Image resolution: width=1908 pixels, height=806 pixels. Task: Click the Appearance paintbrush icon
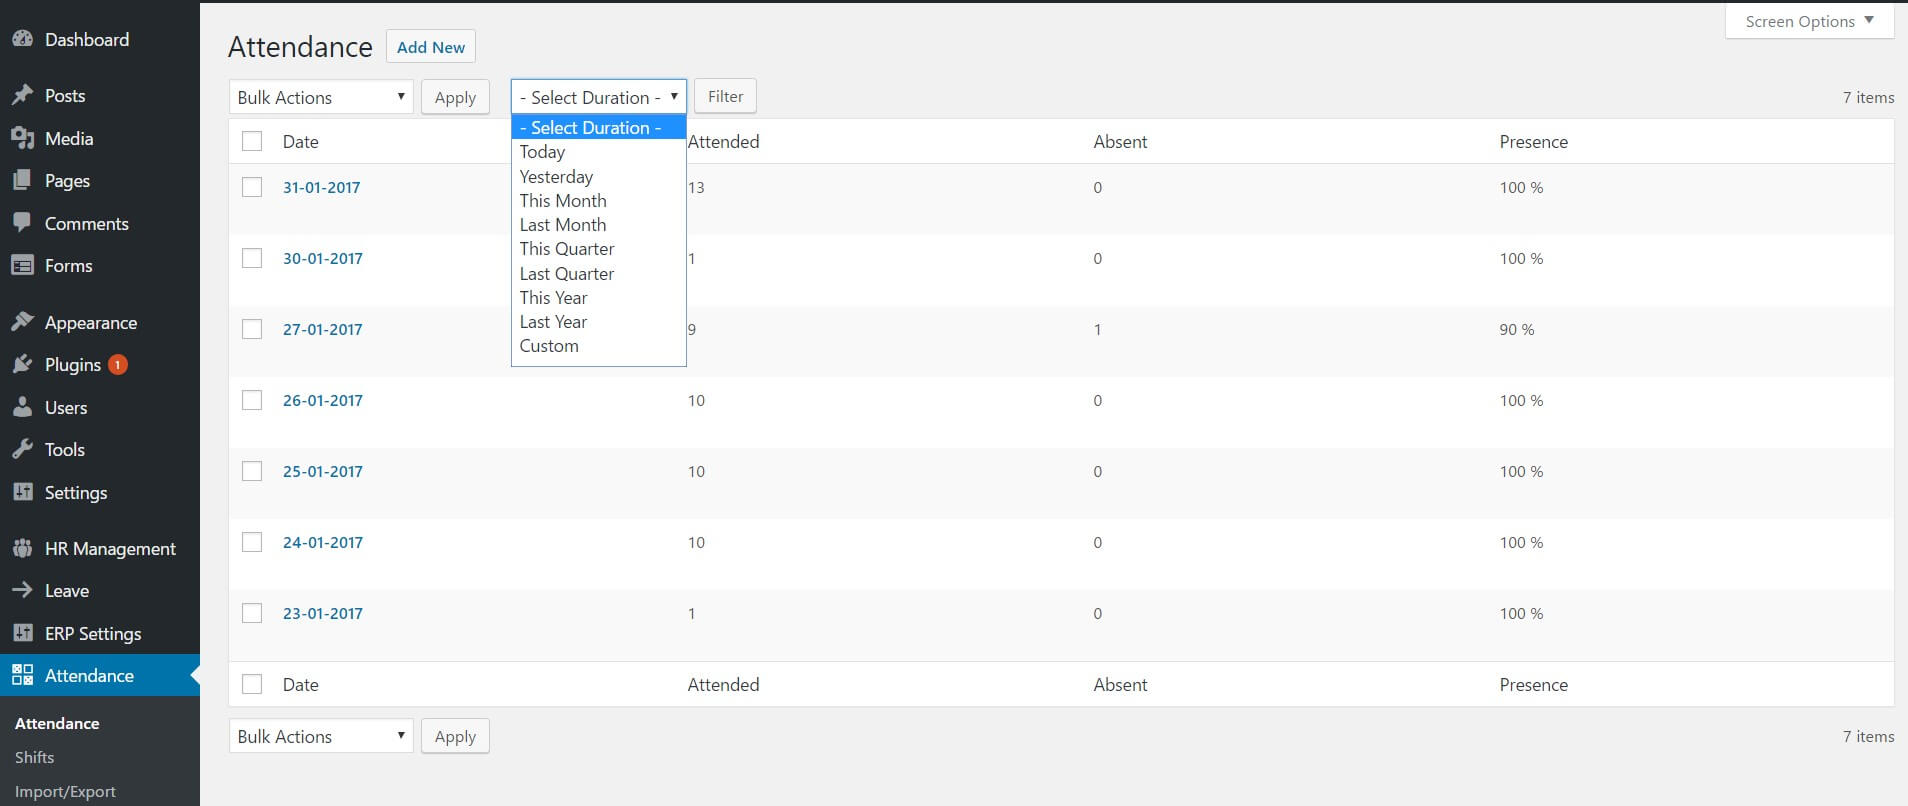[22, 322]
